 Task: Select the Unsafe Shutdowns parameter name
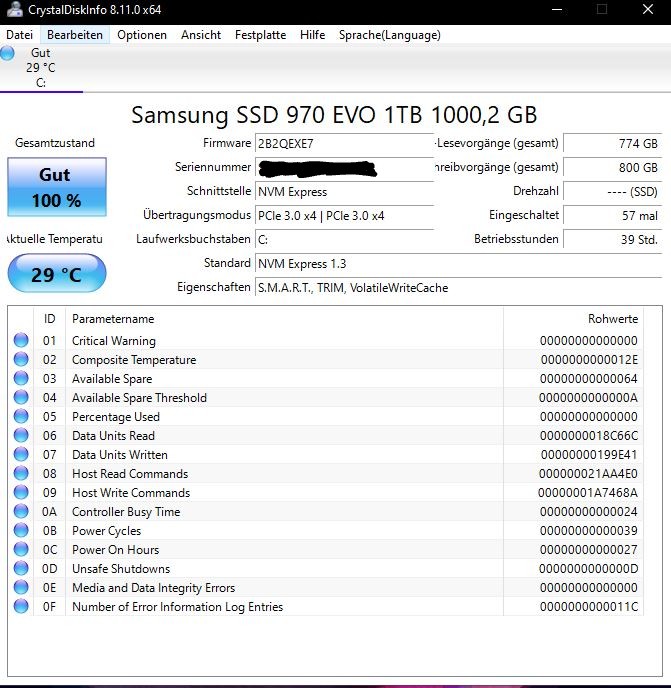[121, 569]
